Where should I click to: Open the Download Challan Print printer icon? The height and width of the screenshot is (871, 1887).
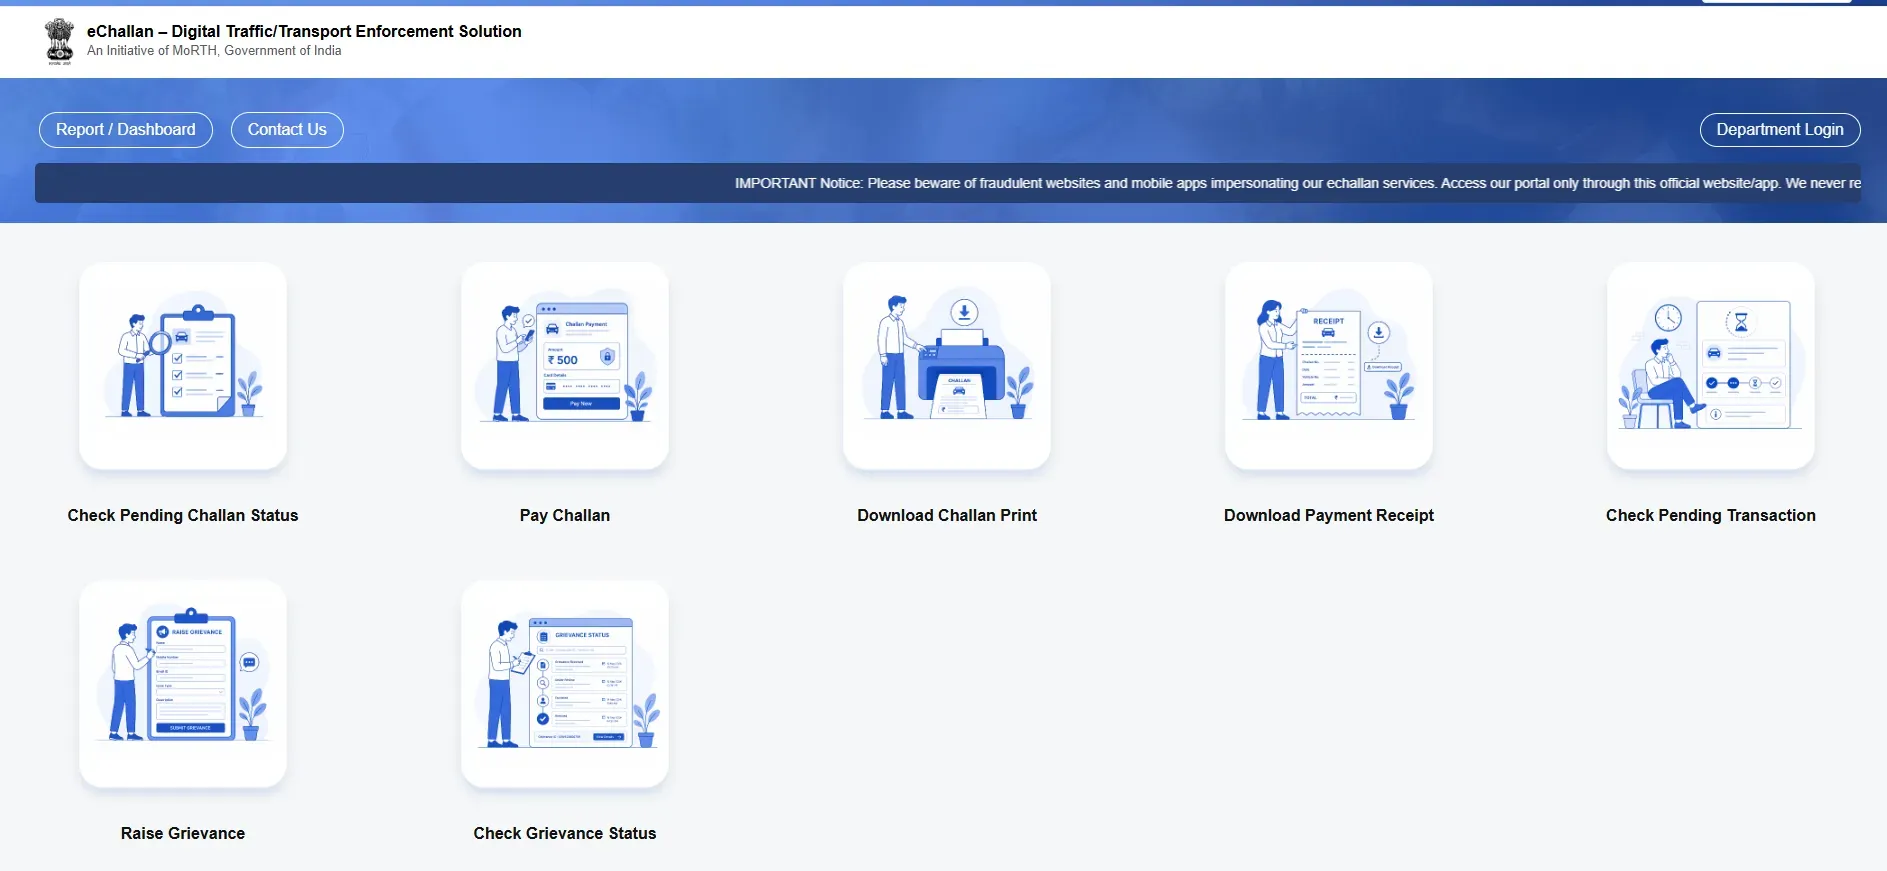pos(947,366)
